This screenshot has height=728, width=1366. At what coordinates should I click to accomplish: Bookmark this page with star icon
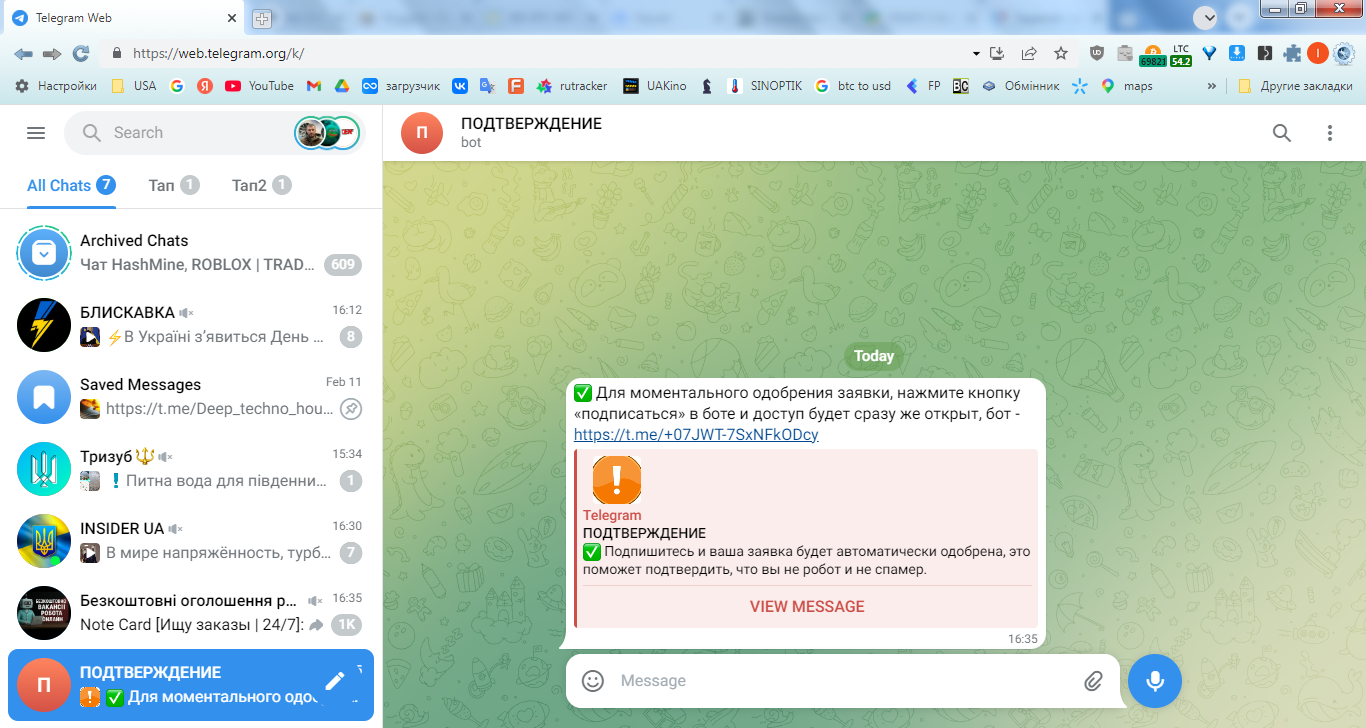click(1061, 53)
